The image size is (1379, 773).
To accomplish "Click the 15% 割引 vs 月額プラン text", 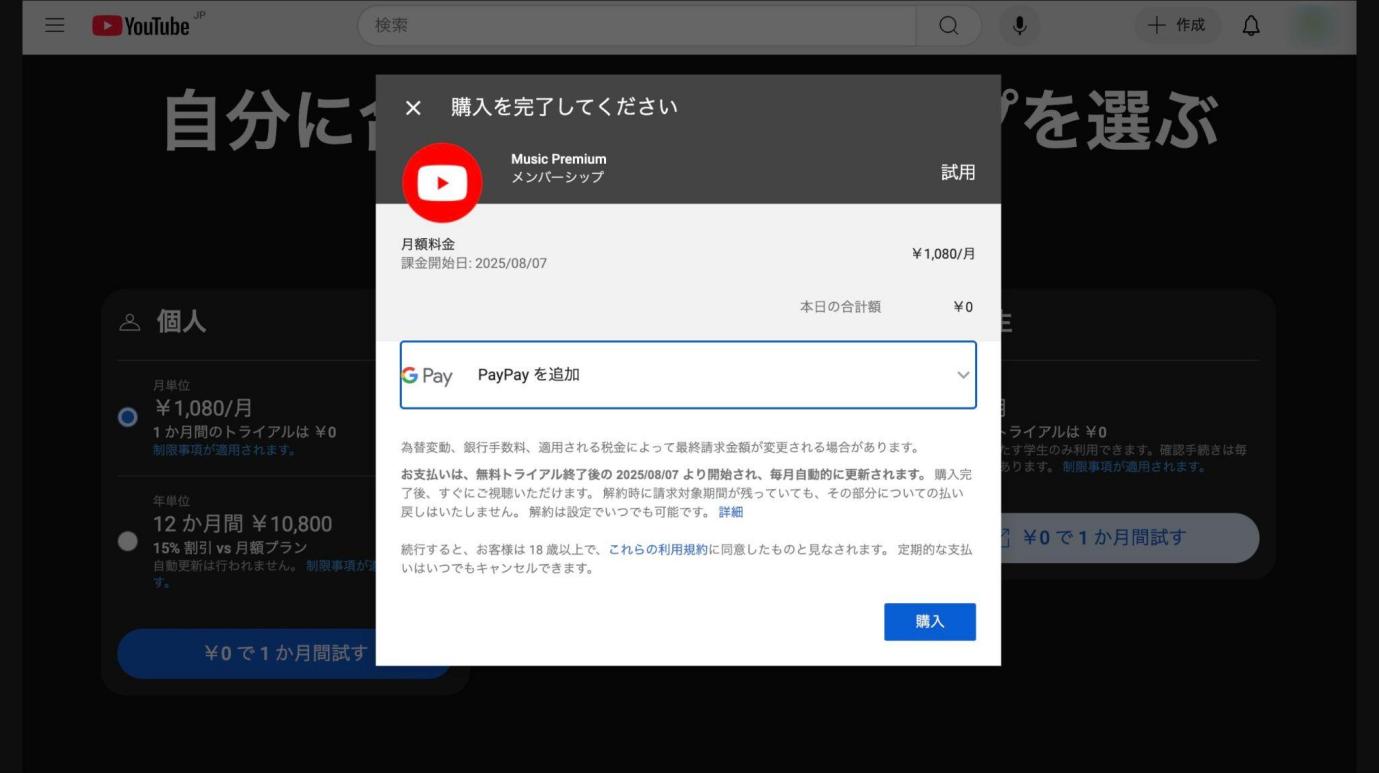I will (230, 548).
